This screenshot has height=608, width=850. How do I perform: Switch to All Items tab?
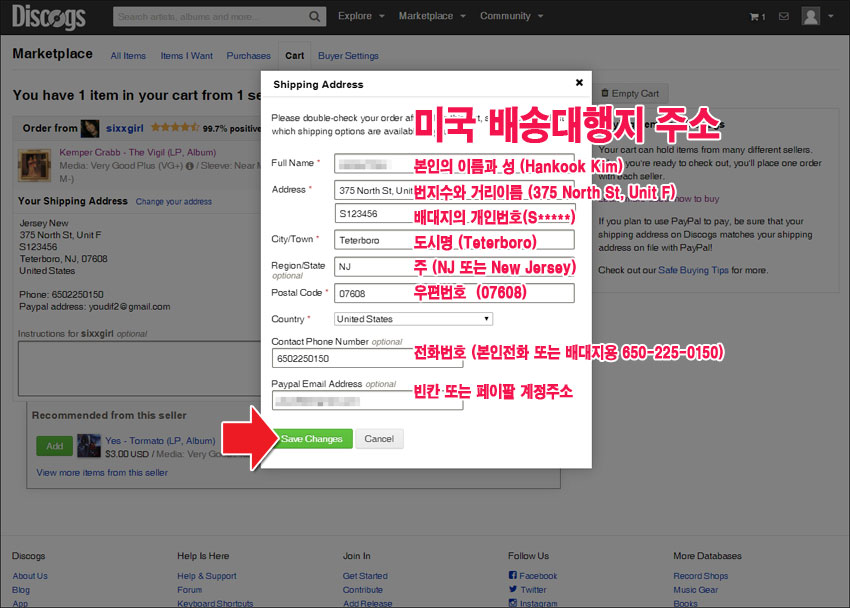pyautogui.click(x=128, y=56)
